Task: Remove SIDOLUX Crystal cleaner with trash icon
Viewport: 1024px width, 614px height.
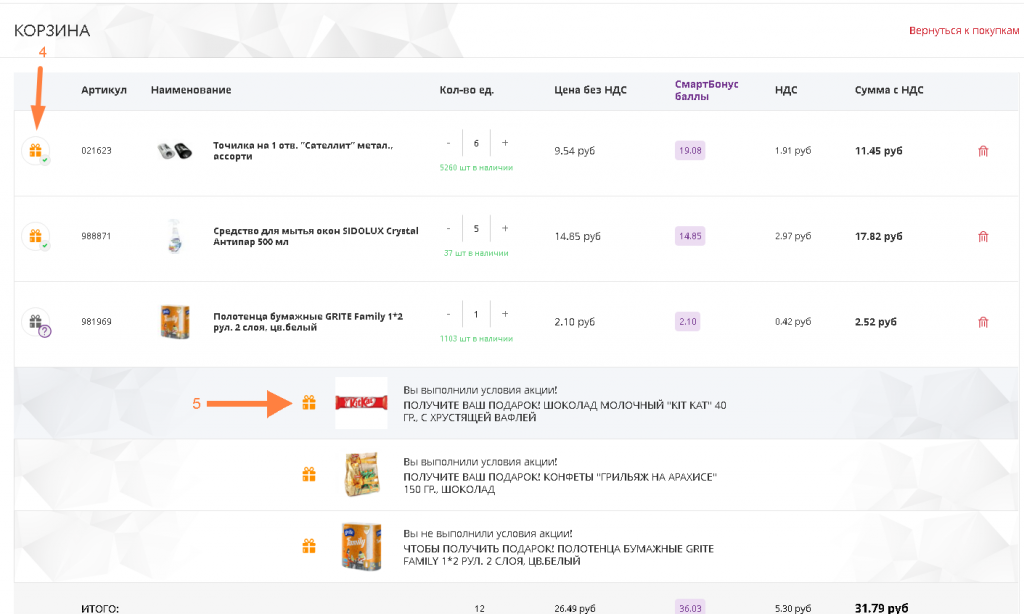Action: click(983, 237)
